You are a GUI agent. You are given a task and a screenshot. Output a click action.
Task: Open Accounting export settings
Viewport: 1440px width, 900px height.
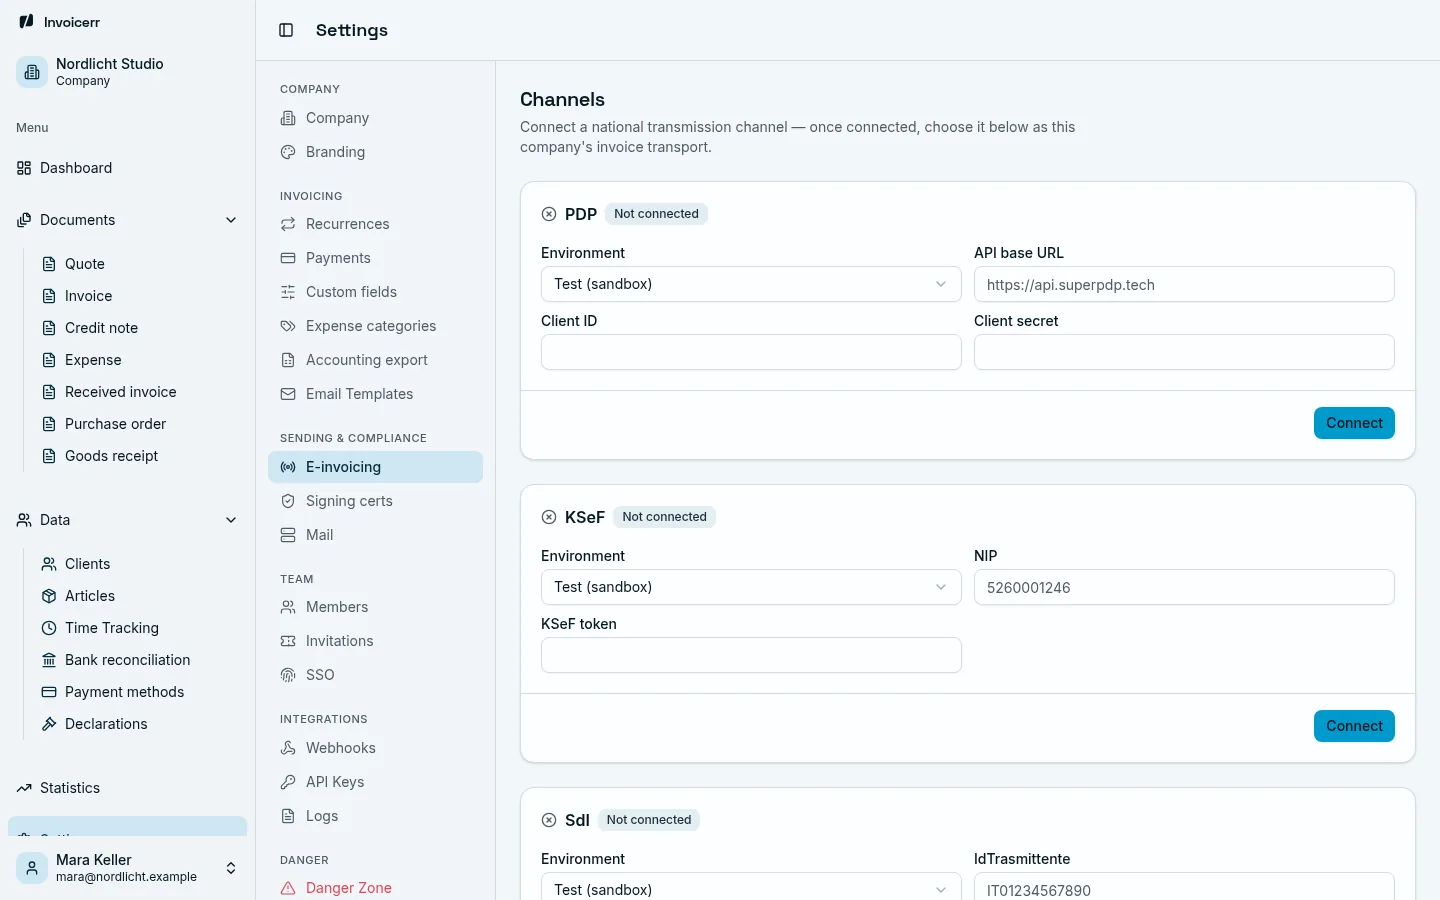click(x=375, y=360)
